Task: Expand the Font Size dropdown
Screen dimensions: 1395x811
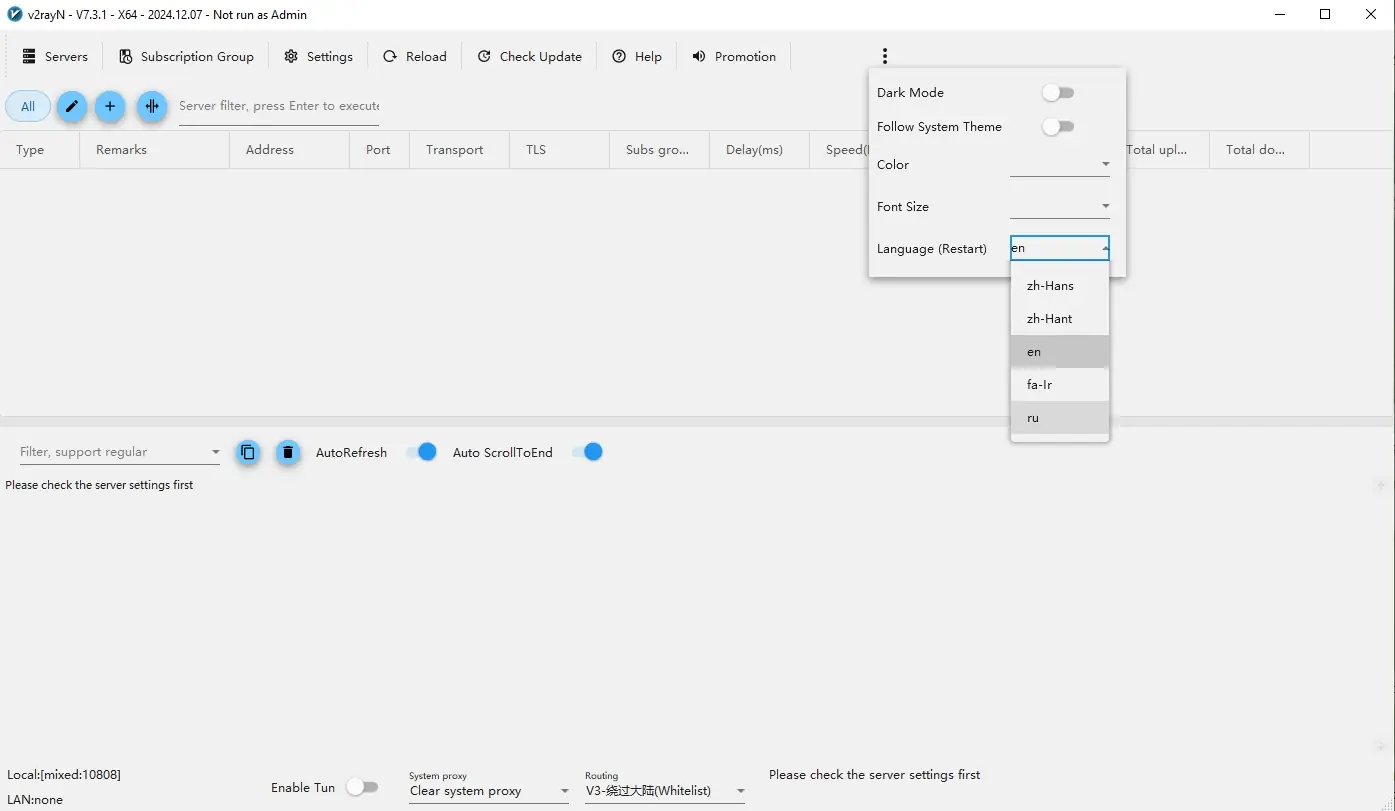Action: coord(1060,207)
